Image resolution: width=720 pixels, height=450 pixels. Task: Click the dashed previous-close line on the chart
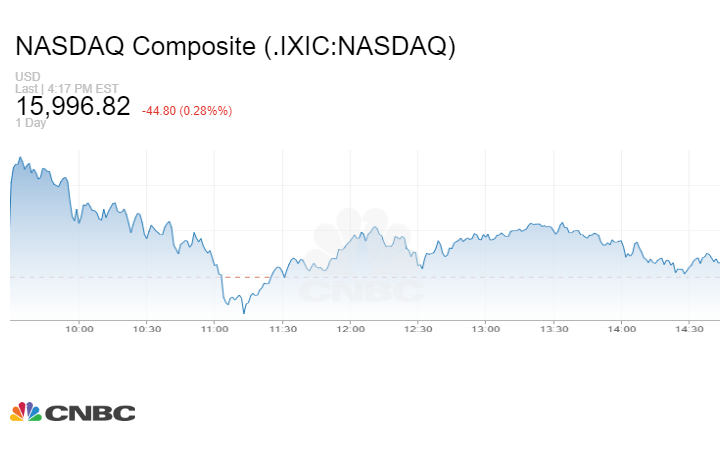[250, 276]
